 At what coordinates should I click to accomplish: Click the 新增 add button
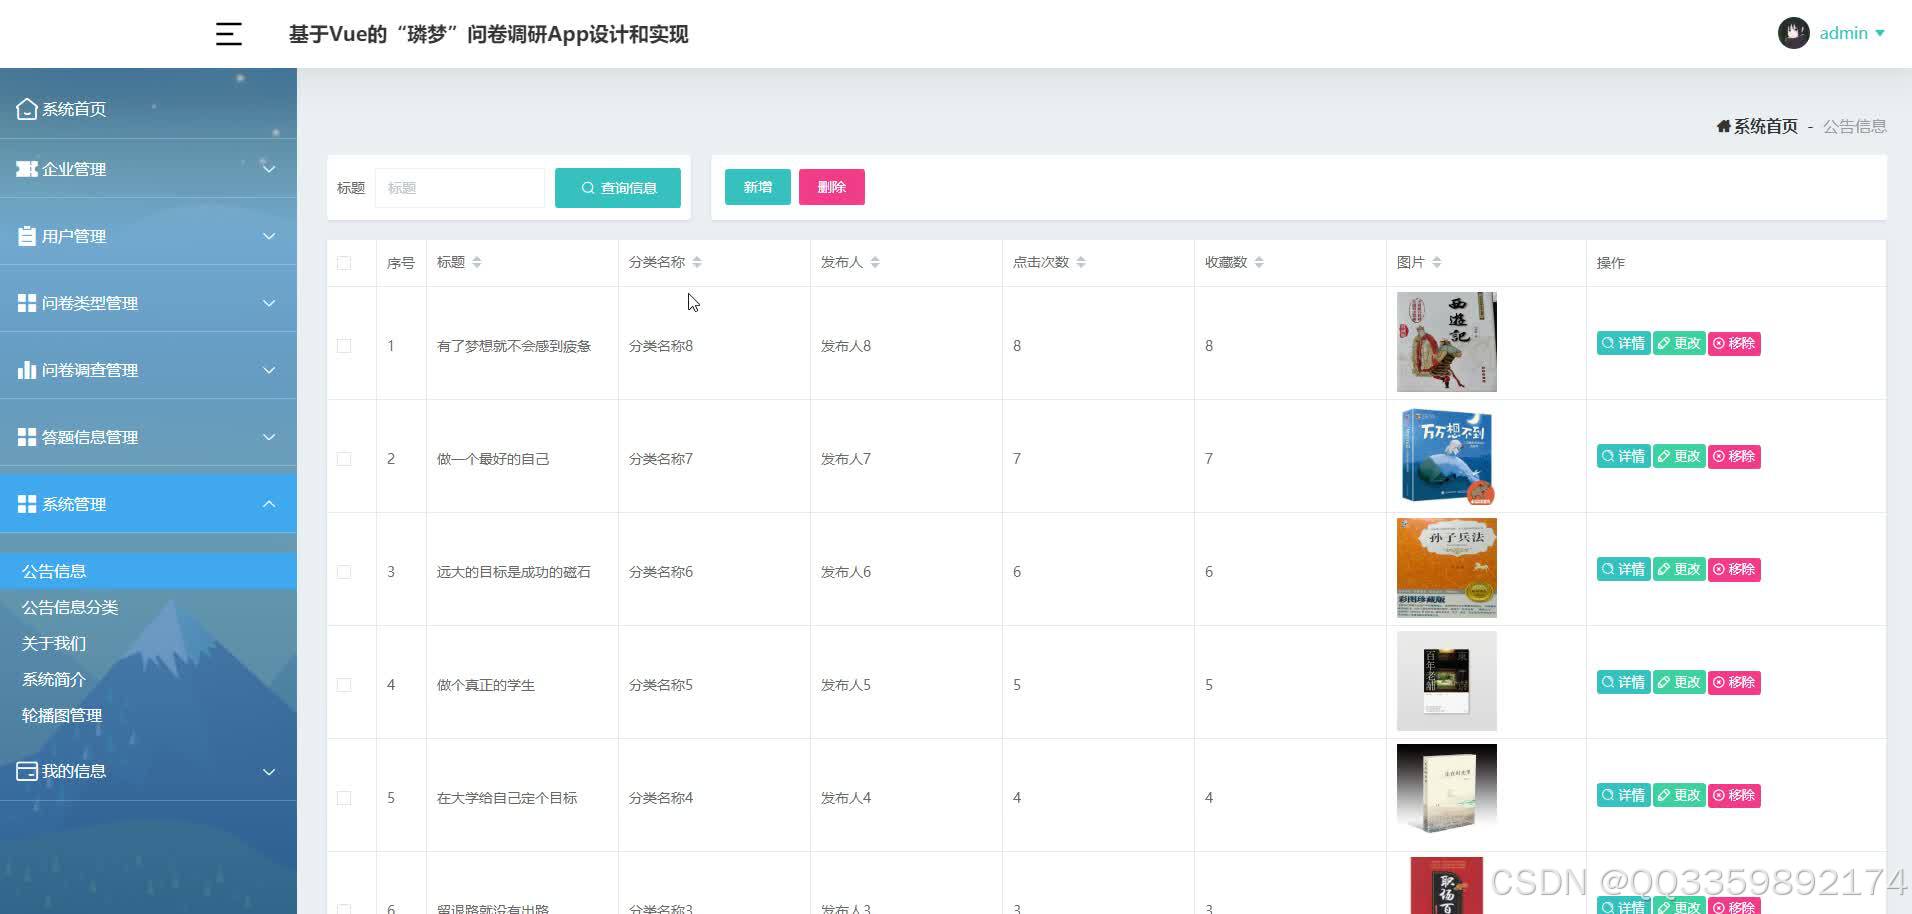point(757,187)
